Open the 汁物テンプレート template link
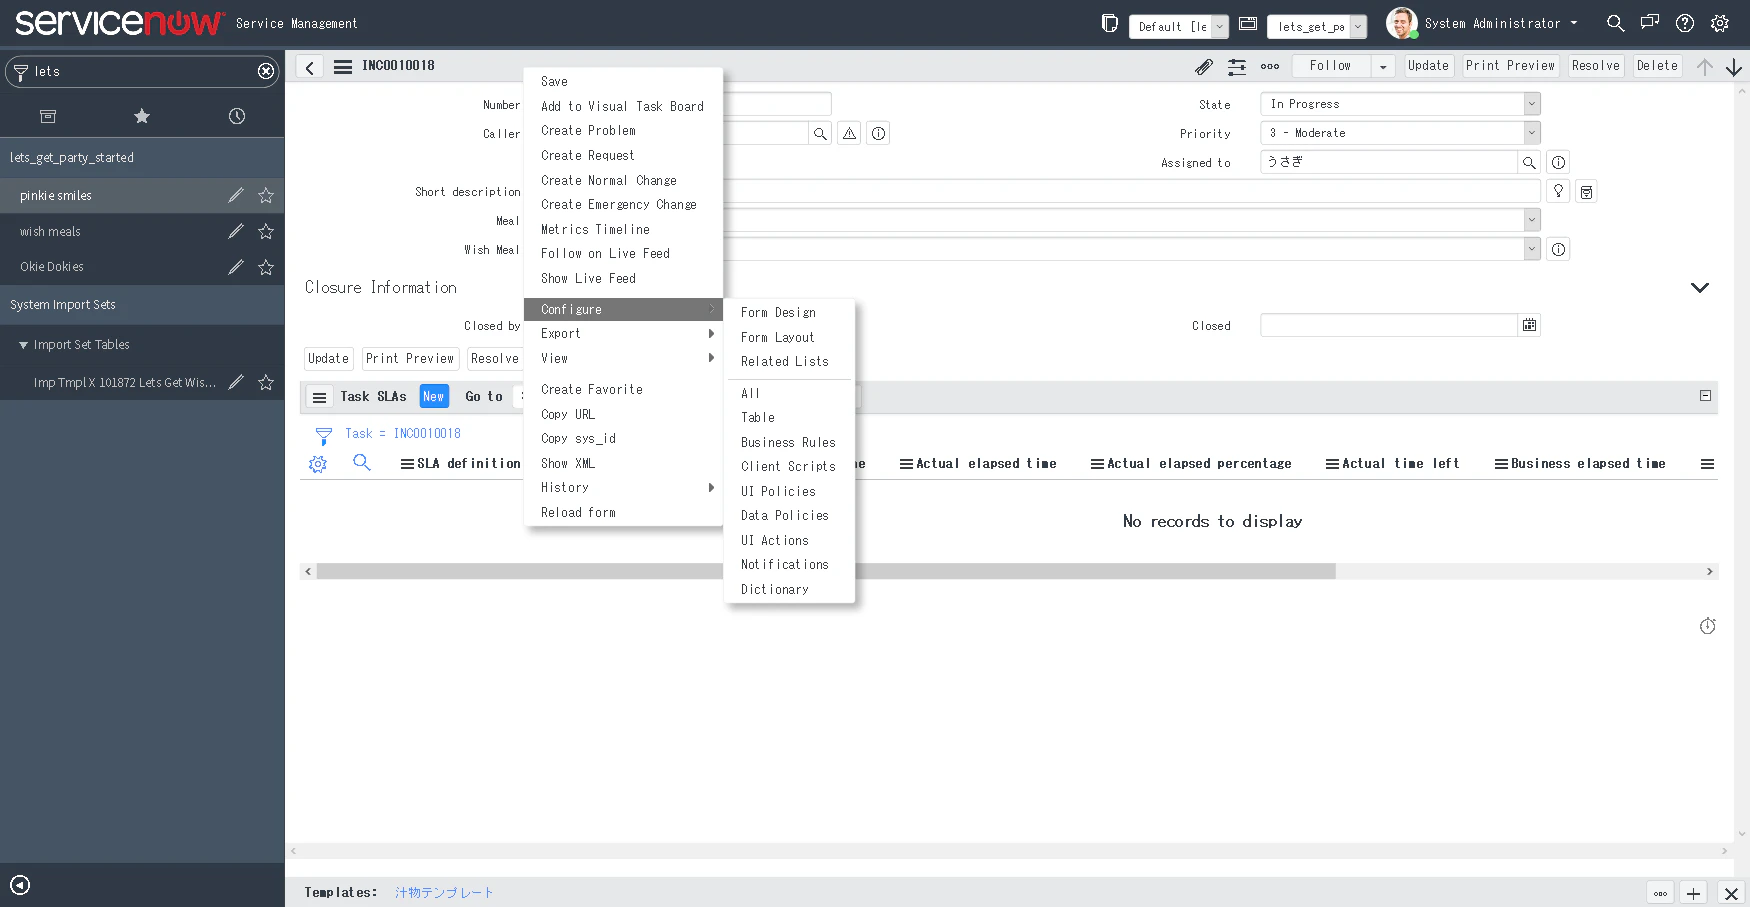The height and width of the screenshot is (907, 1750). tap(444, 893)
